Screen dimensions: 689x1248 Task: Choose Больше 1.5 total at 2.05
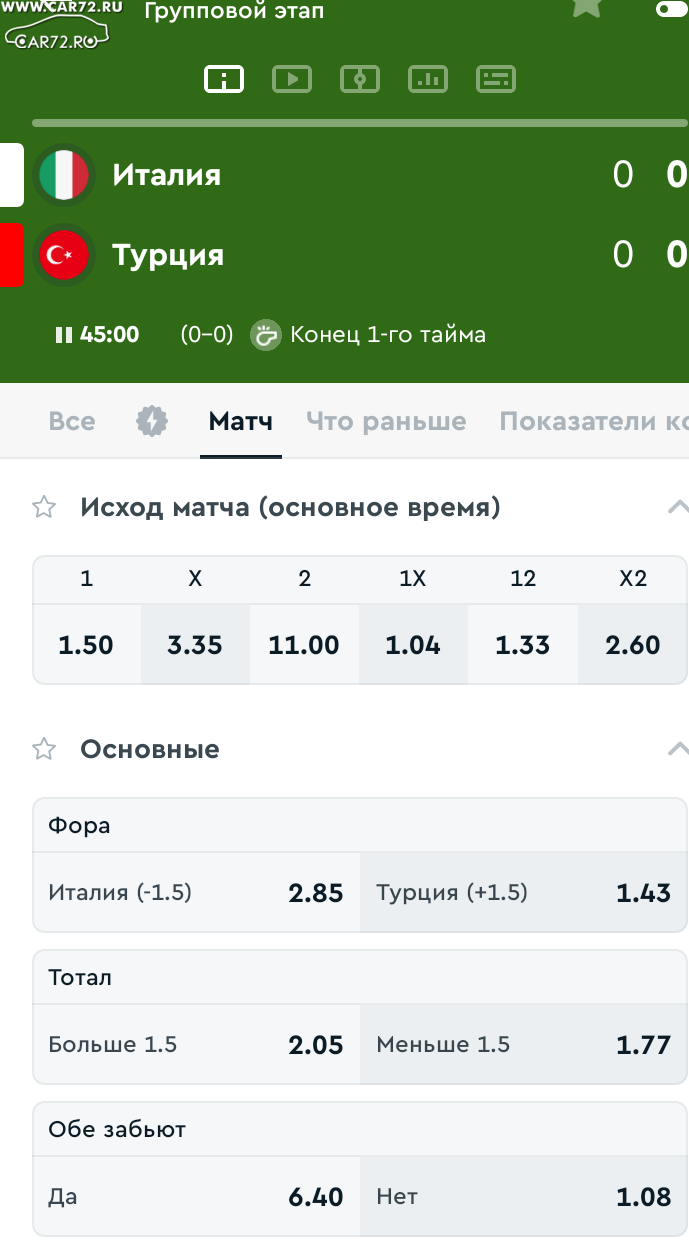[x=196, y=1045]
